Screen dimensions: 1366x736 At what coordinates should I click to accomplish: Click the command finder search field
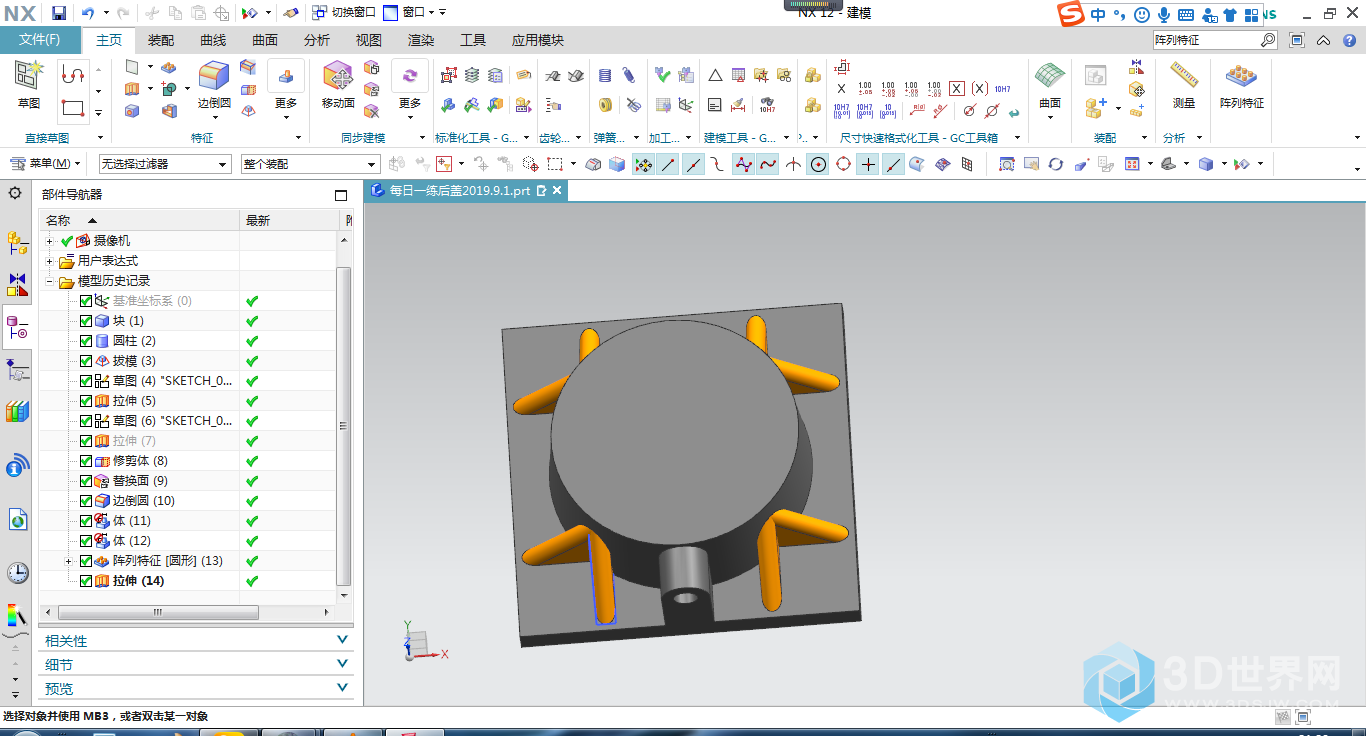[x=1205, y=40]
